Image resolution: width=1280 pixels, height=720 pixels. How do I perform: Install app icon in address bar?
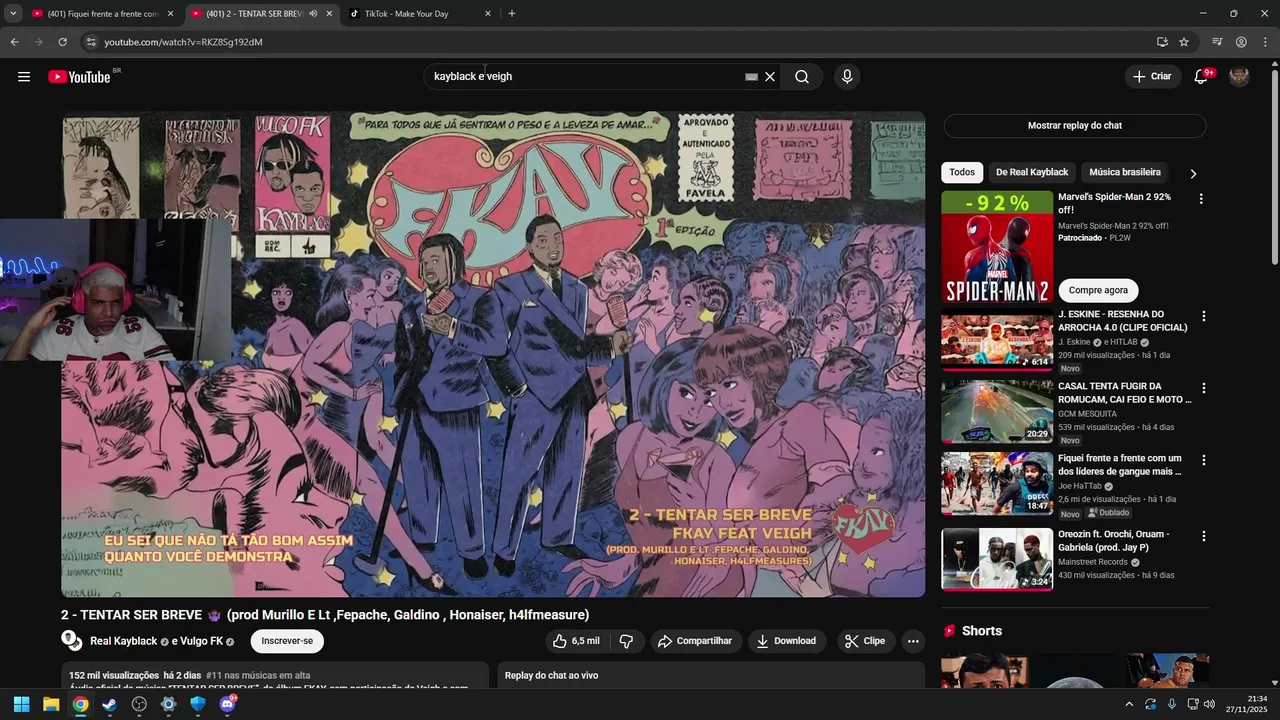pyautogui.click(x=1162, y=42)
